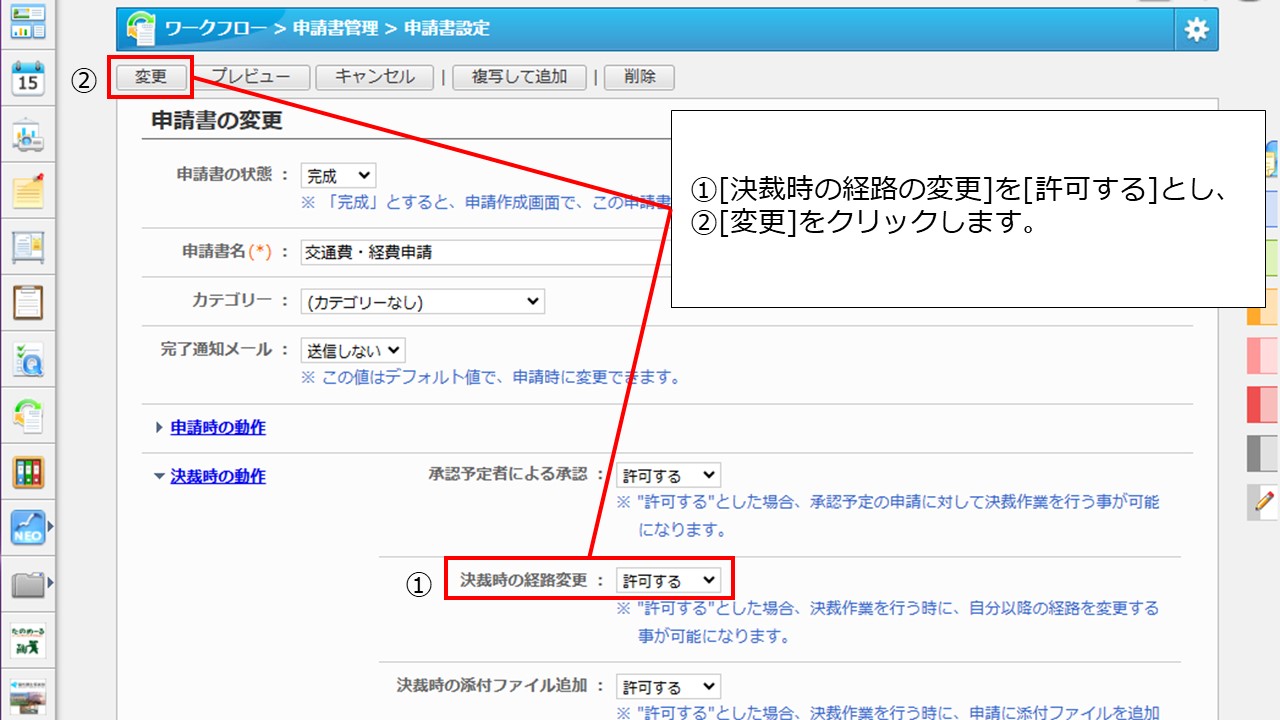Image resolution: width=1280 pixels, height=720 pixels.
Task: Click the blue NEO sidebar icon
Action: pos(28,527)
